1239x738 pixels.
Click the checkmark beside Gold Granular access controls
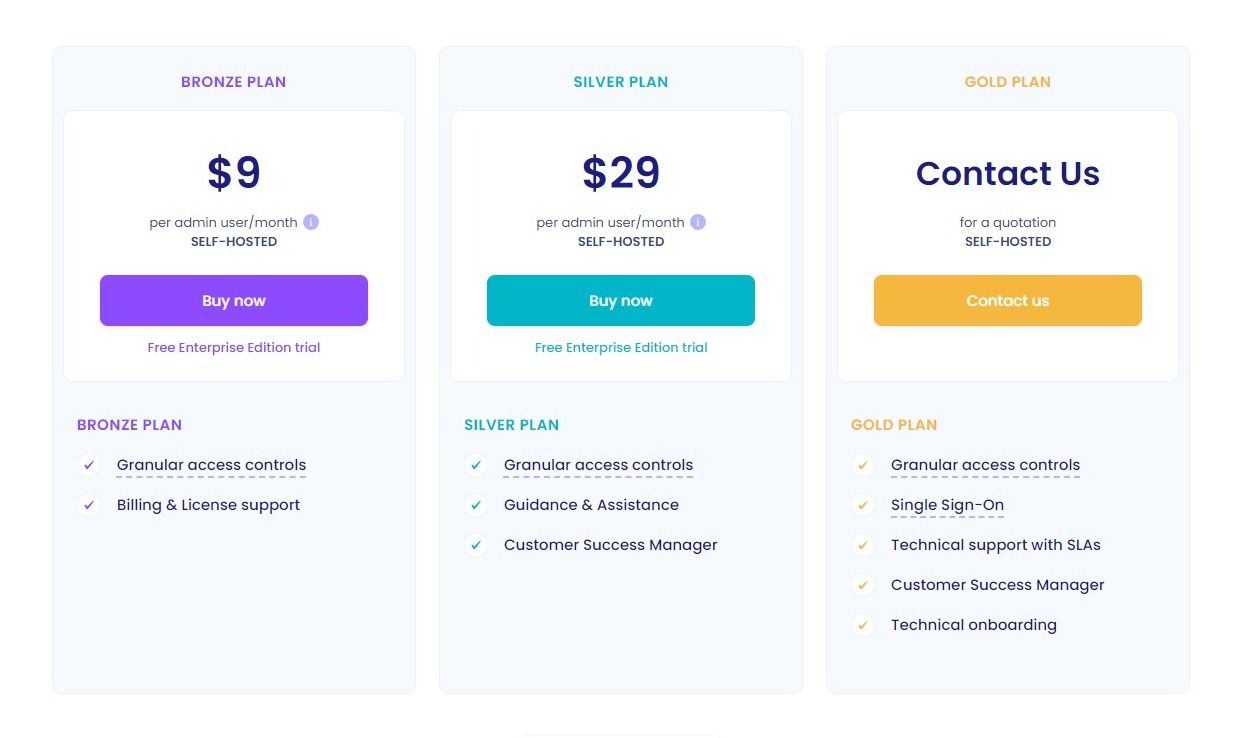point(863,465)
